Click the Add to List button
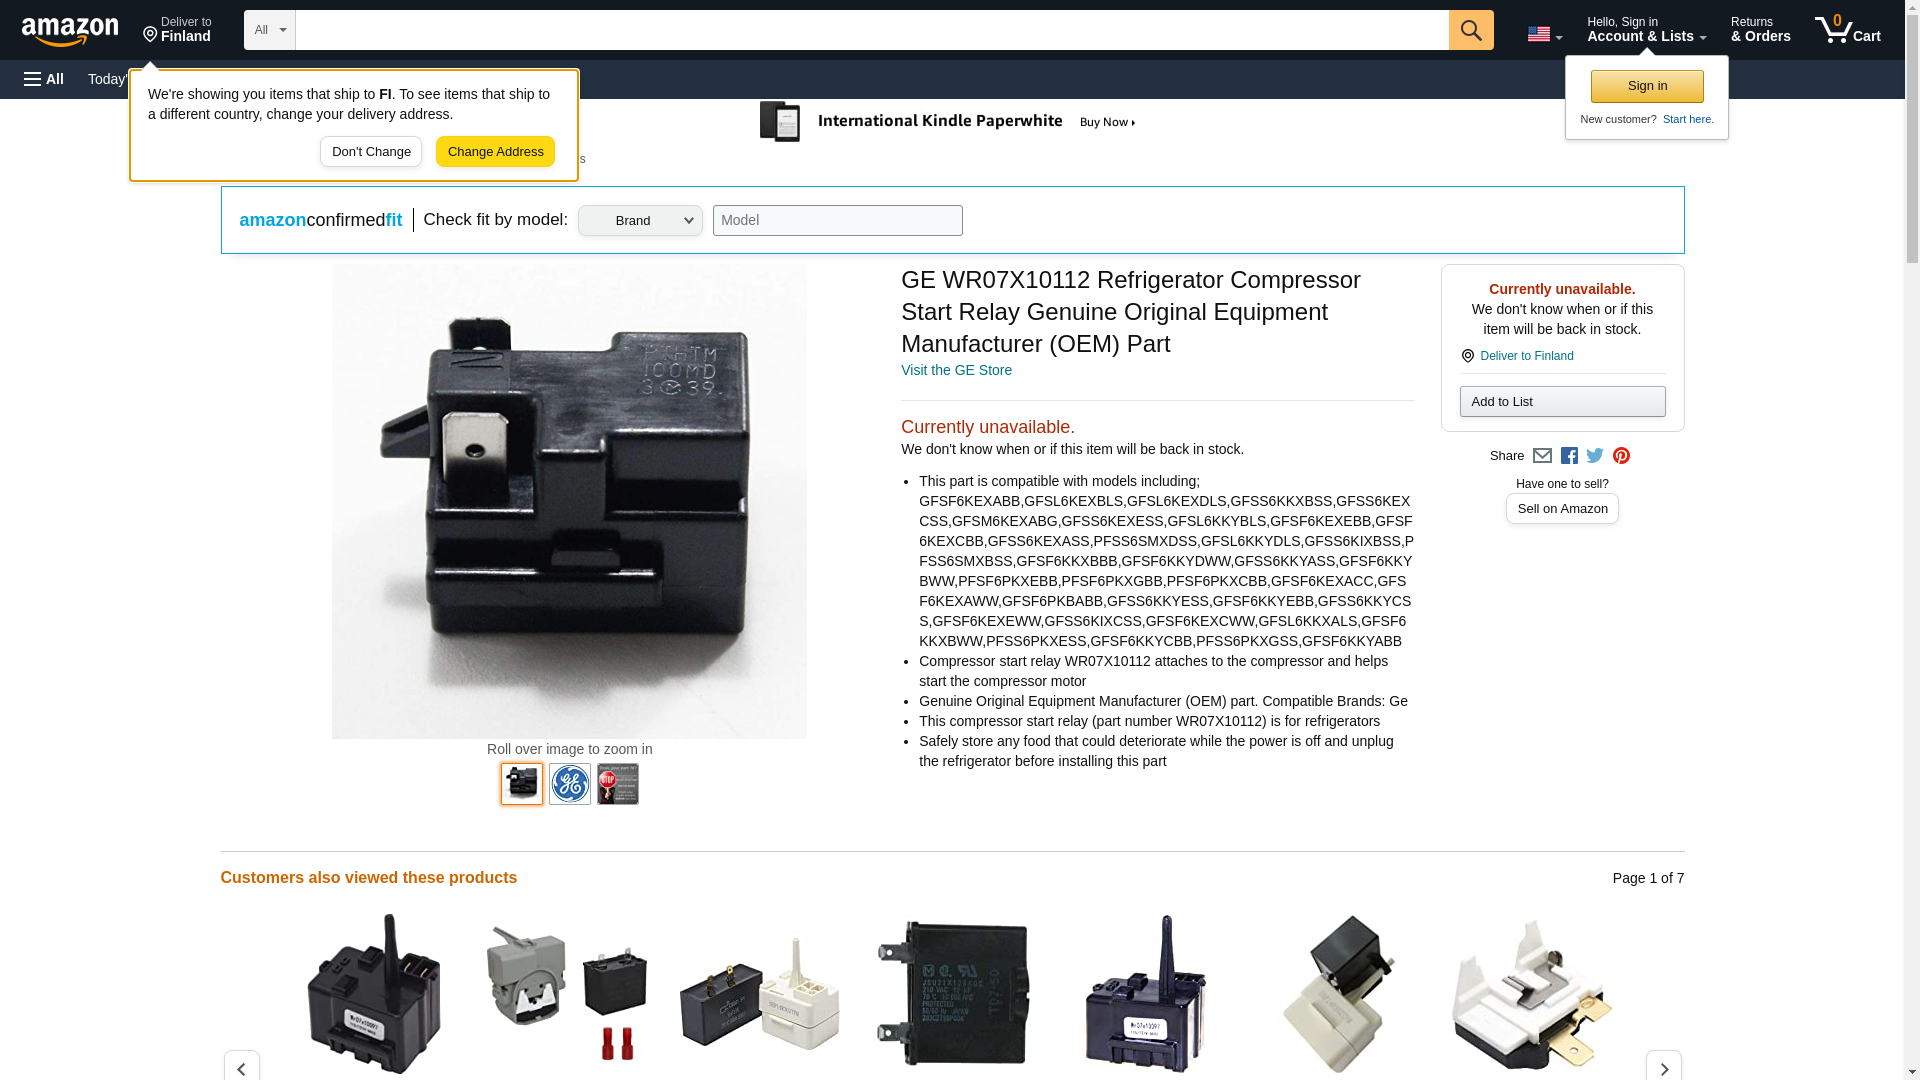The width and height of the screenshot is (1920, 1080). coord(1561,402)
